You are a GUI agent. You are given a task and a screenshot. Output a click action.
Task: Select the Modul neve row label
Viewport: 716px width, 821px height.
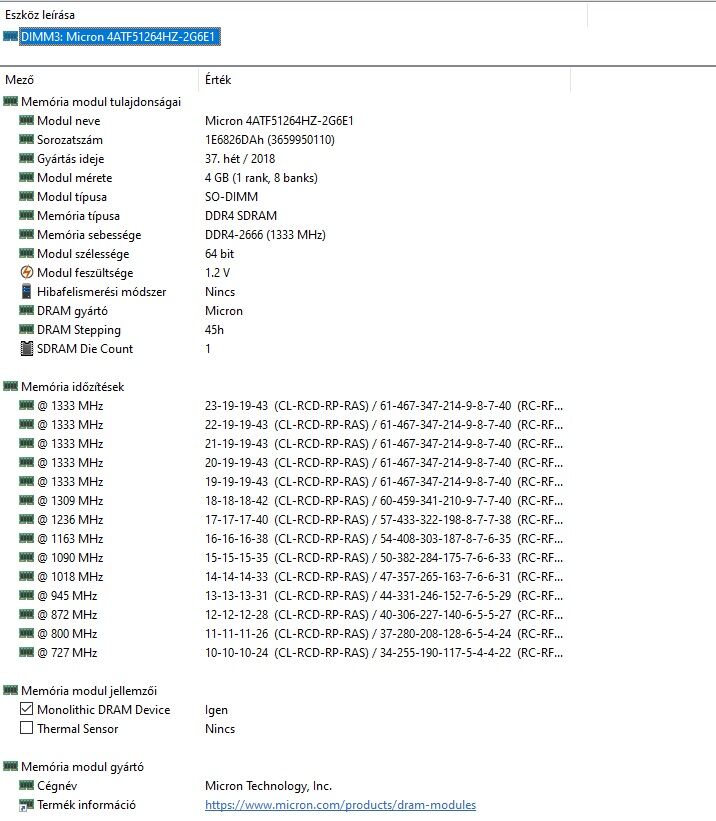[x=69, y=120]
